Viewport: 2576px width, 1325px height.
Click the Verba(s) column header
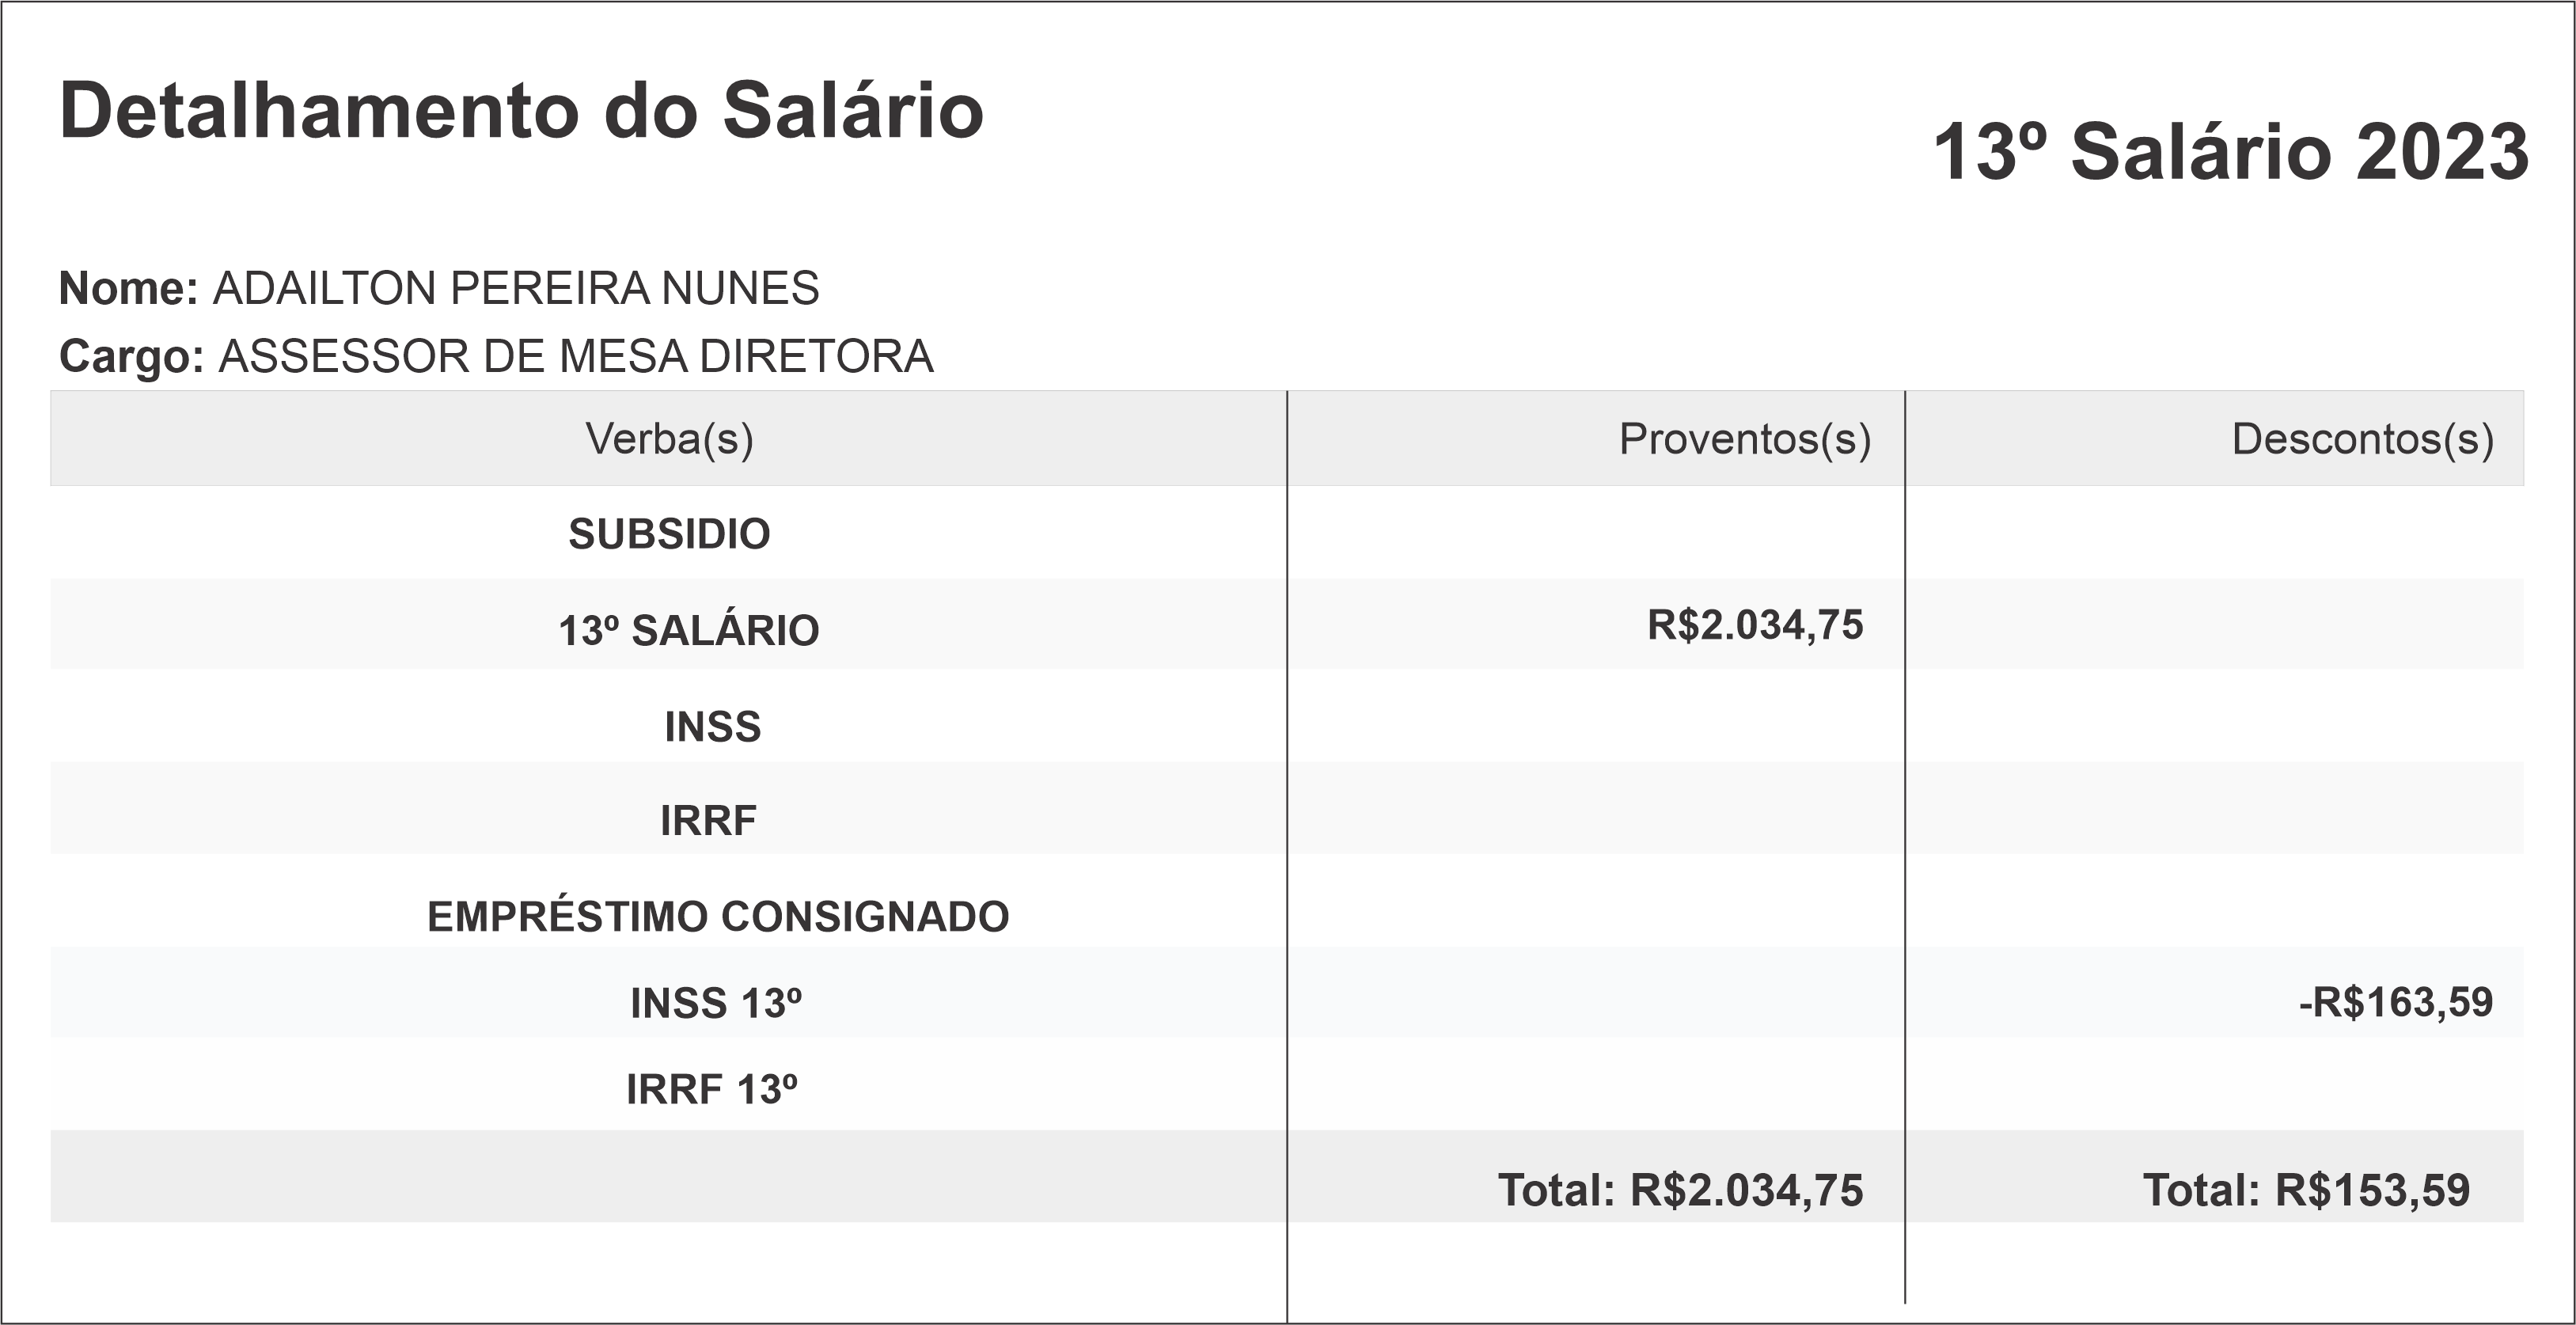click(x=669, y=439)
